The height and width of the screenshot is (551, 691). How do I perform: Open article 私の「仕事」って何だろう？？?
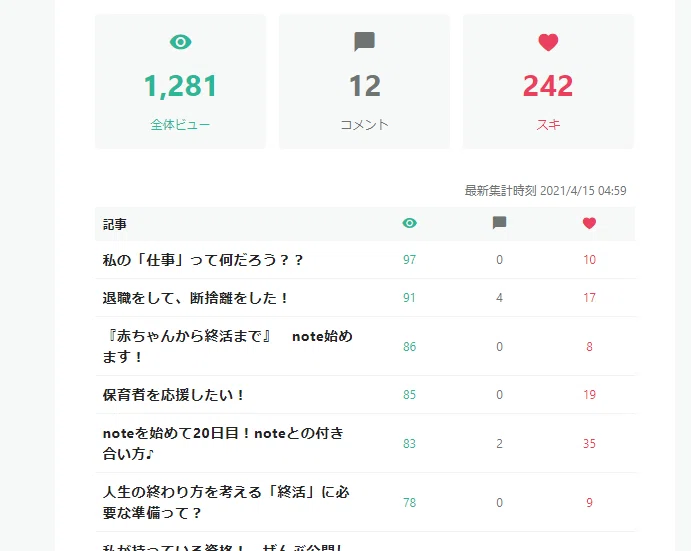tap(203, 260)
